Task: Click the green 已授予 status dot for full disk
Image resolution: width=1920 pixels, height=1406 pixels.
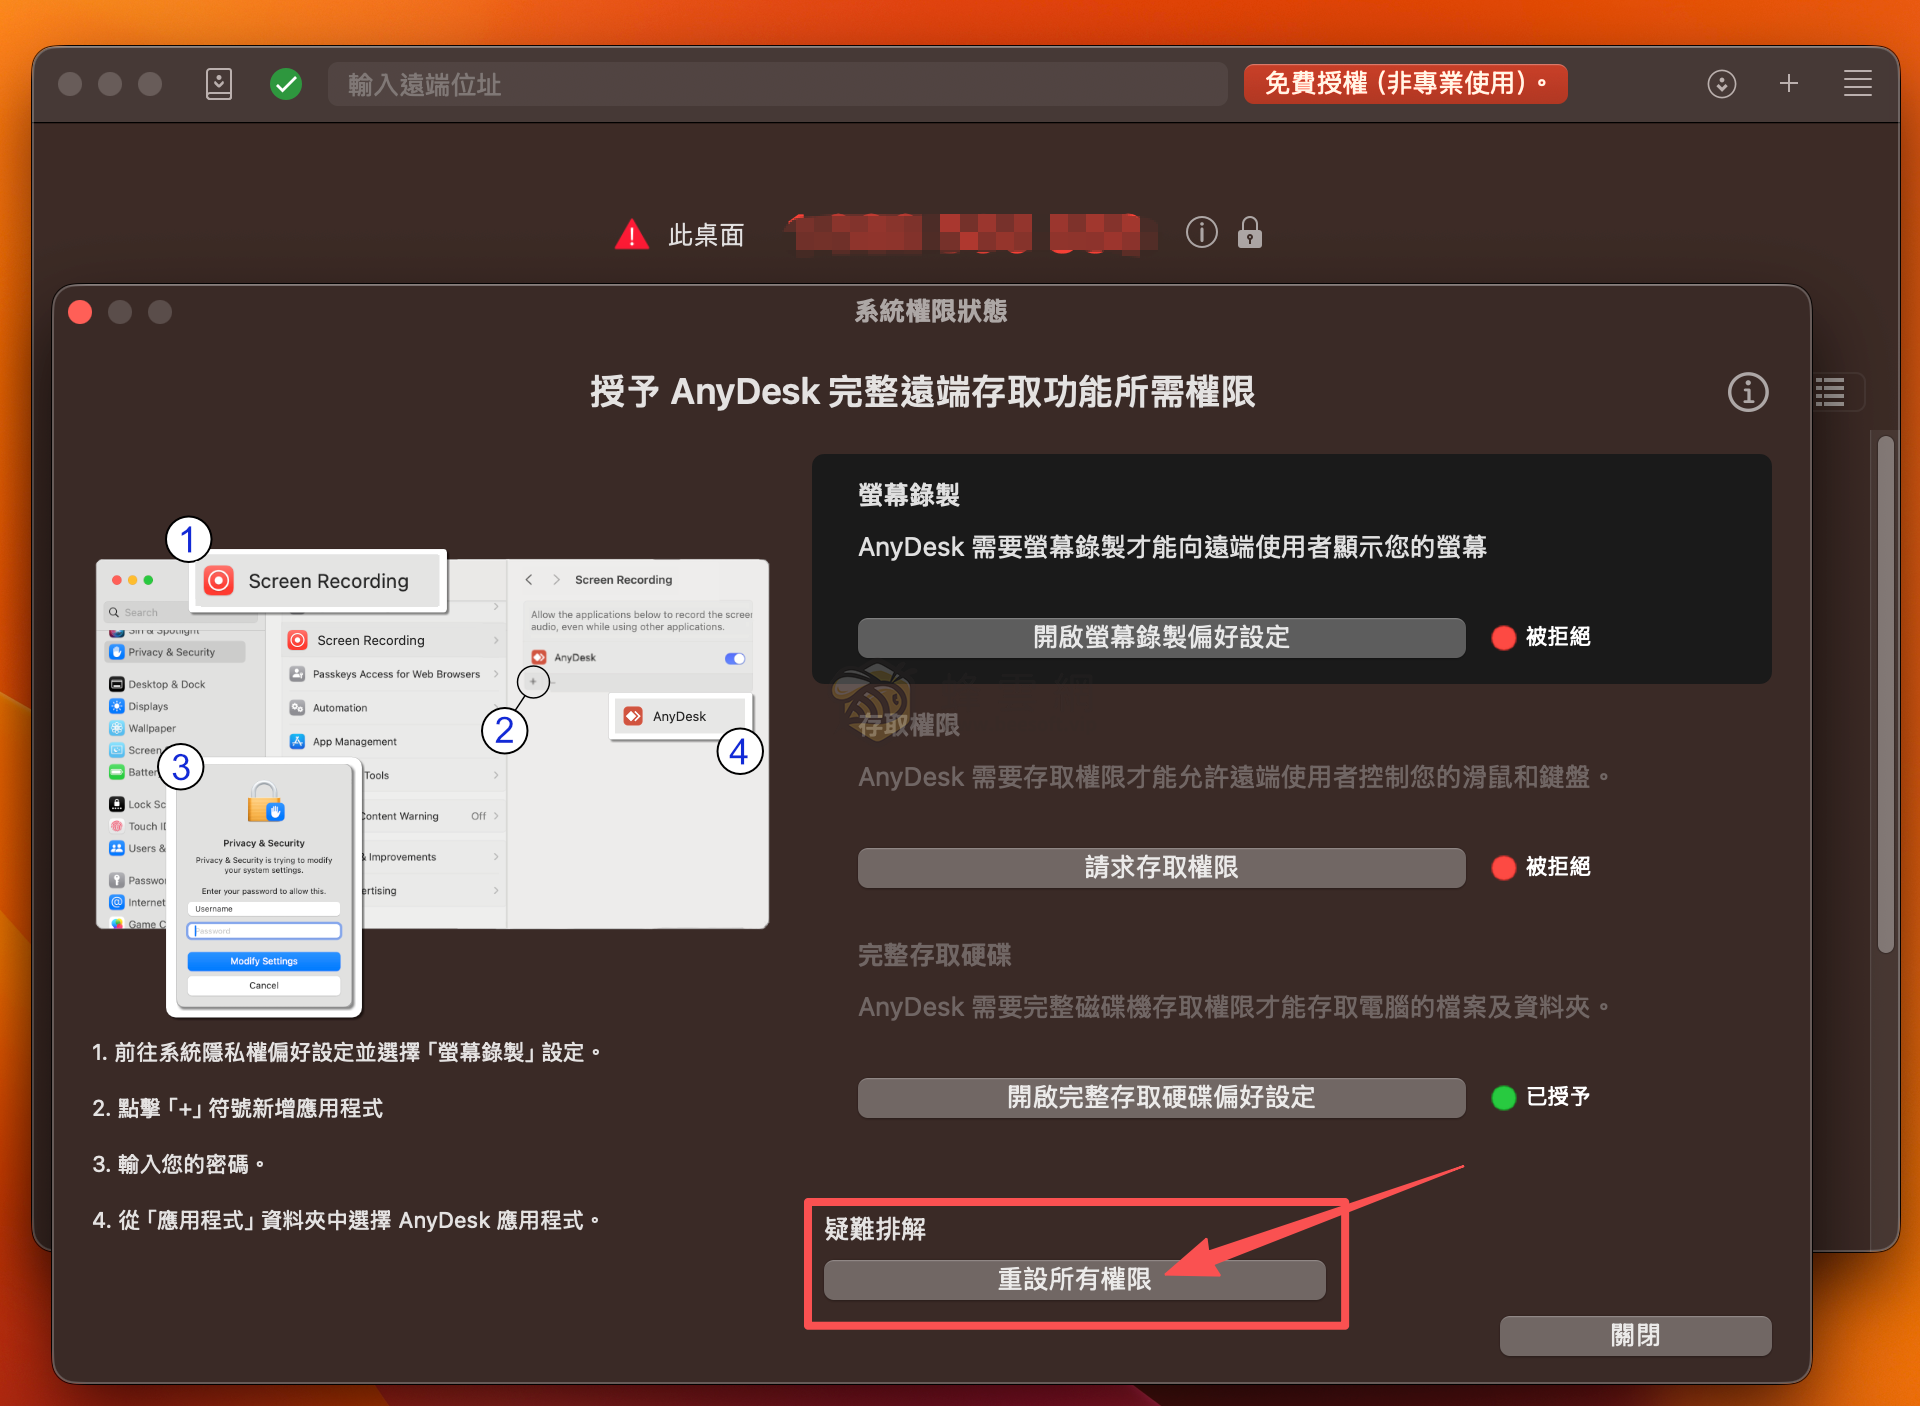Action: click(1503, 1097)
